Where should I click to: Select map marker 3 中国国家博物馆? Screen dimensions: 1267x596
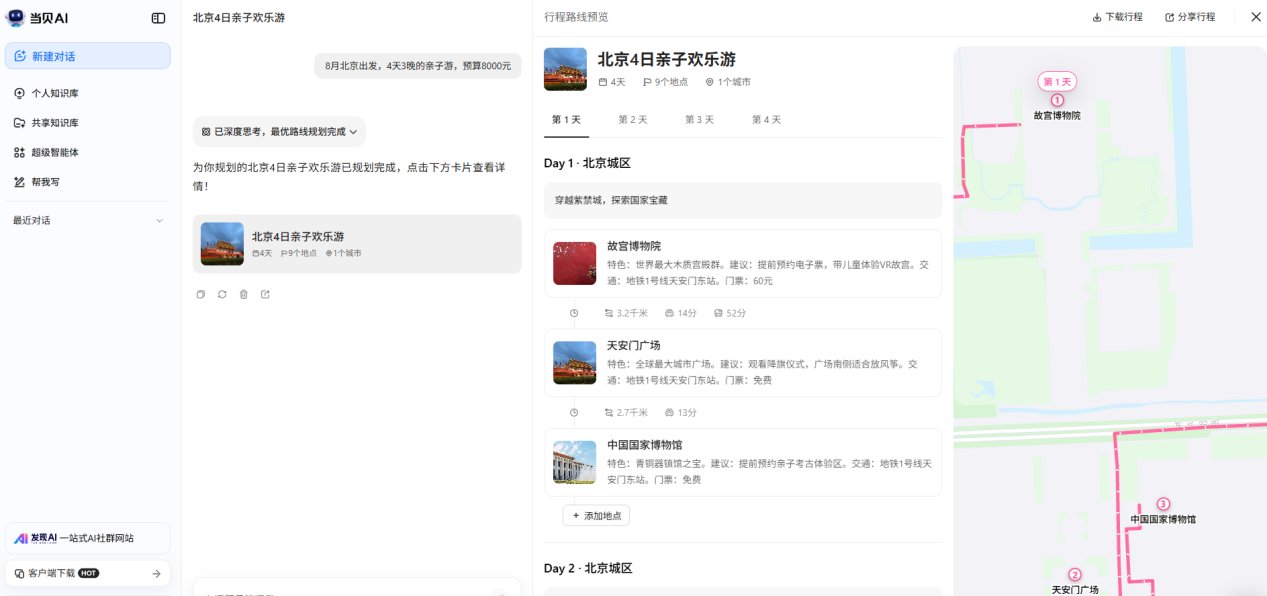click(x=1163, y=504)
